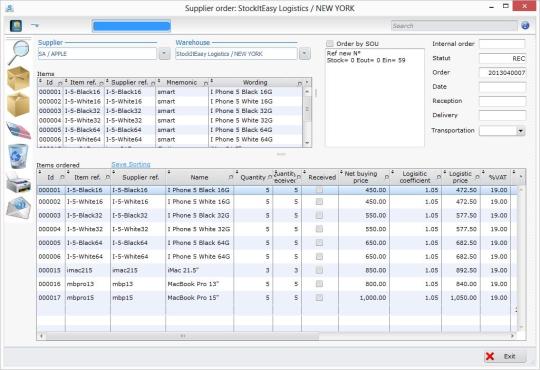Expand the Transportation dropdown
The image size is (540, 370).
520,131
